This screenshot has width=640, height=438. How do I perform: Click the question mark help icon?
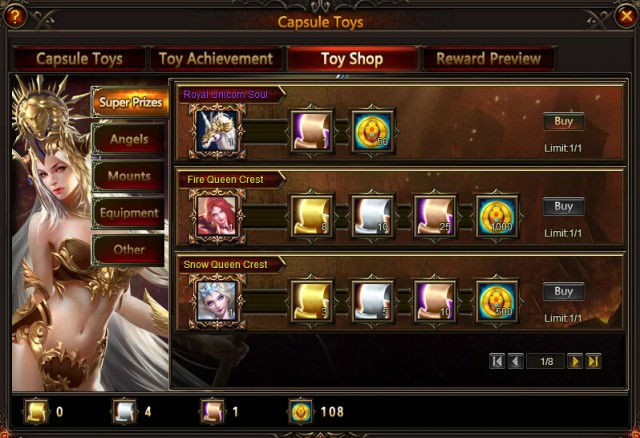pyautogui.click(x=15, y=16)
